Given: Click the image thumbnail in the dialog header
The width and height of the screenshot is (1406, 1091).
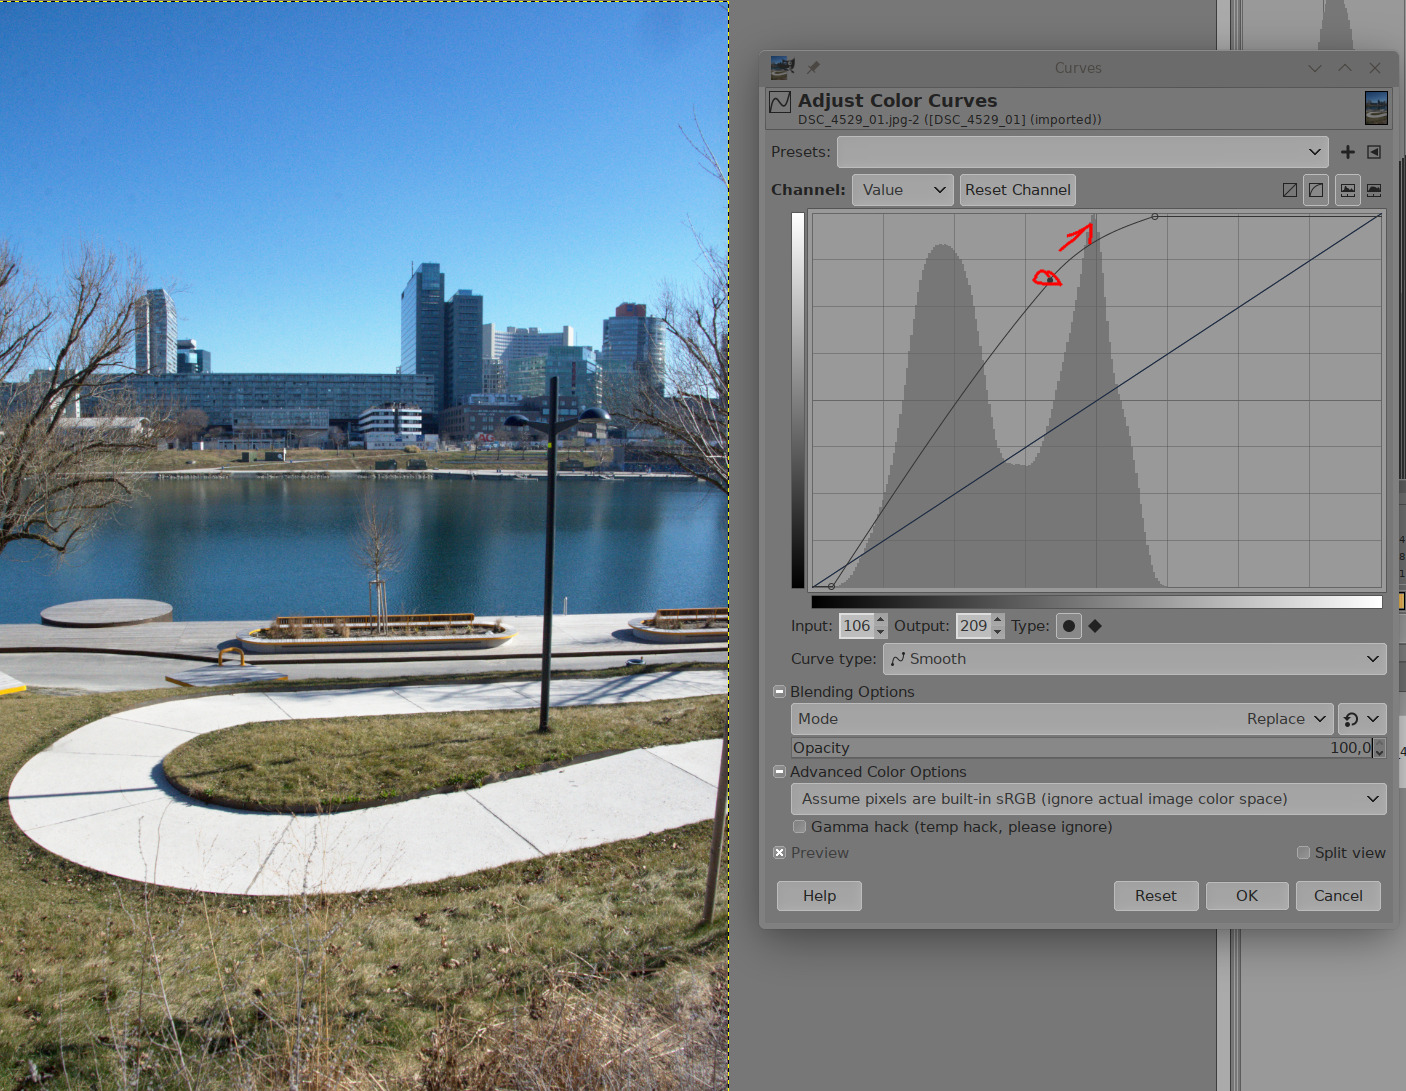Looking at the screenshot, I should click(1376, 108).
